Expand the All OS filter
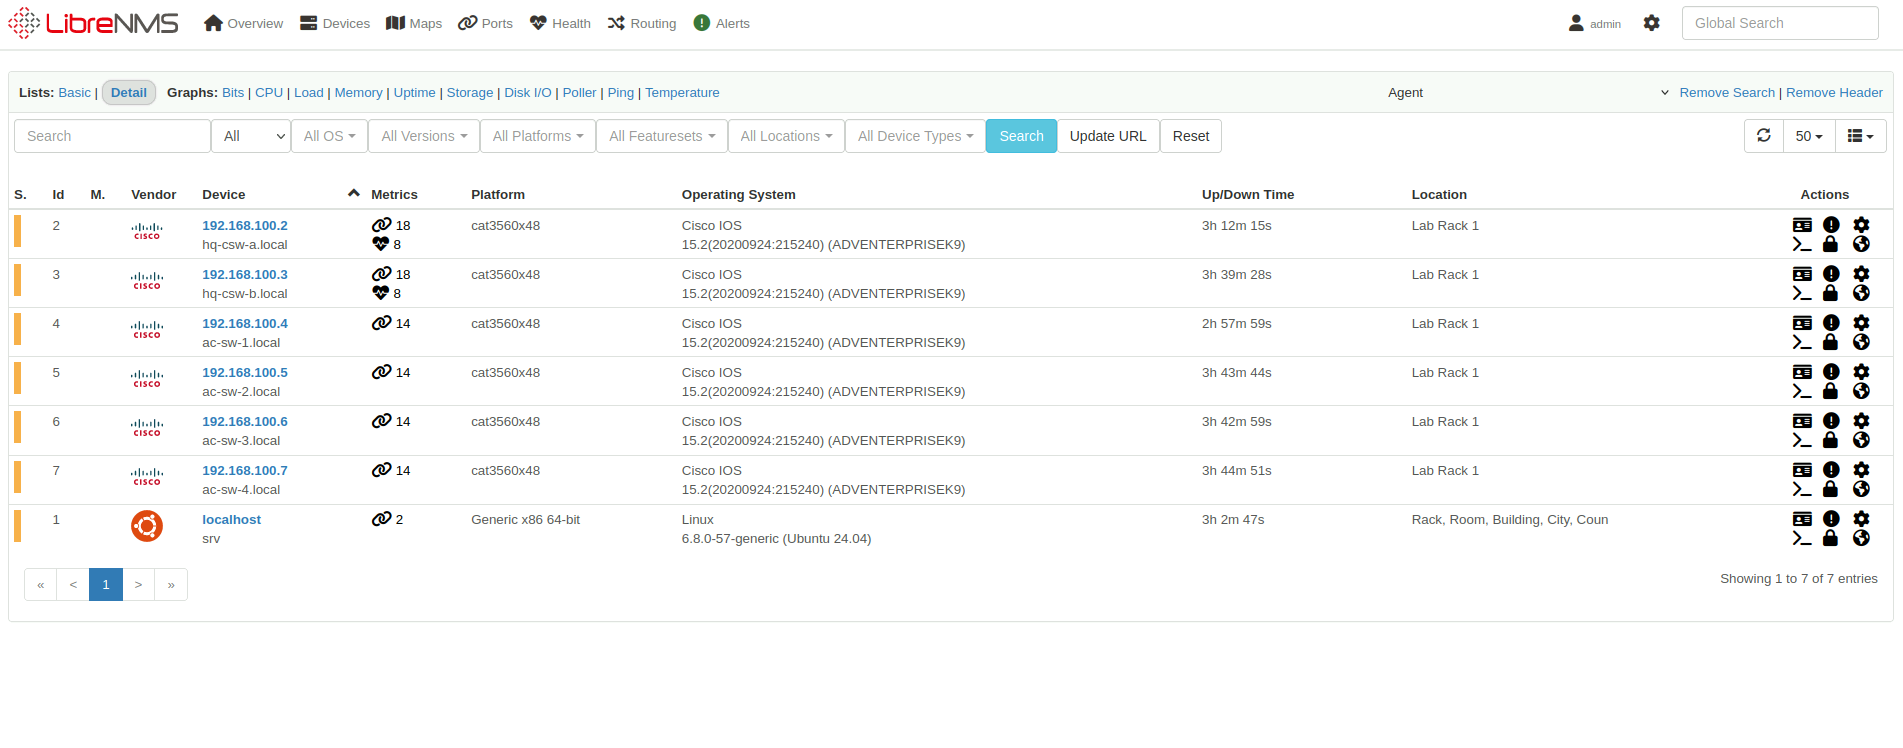Viewport: 1903px width, 748px height. 329,136
